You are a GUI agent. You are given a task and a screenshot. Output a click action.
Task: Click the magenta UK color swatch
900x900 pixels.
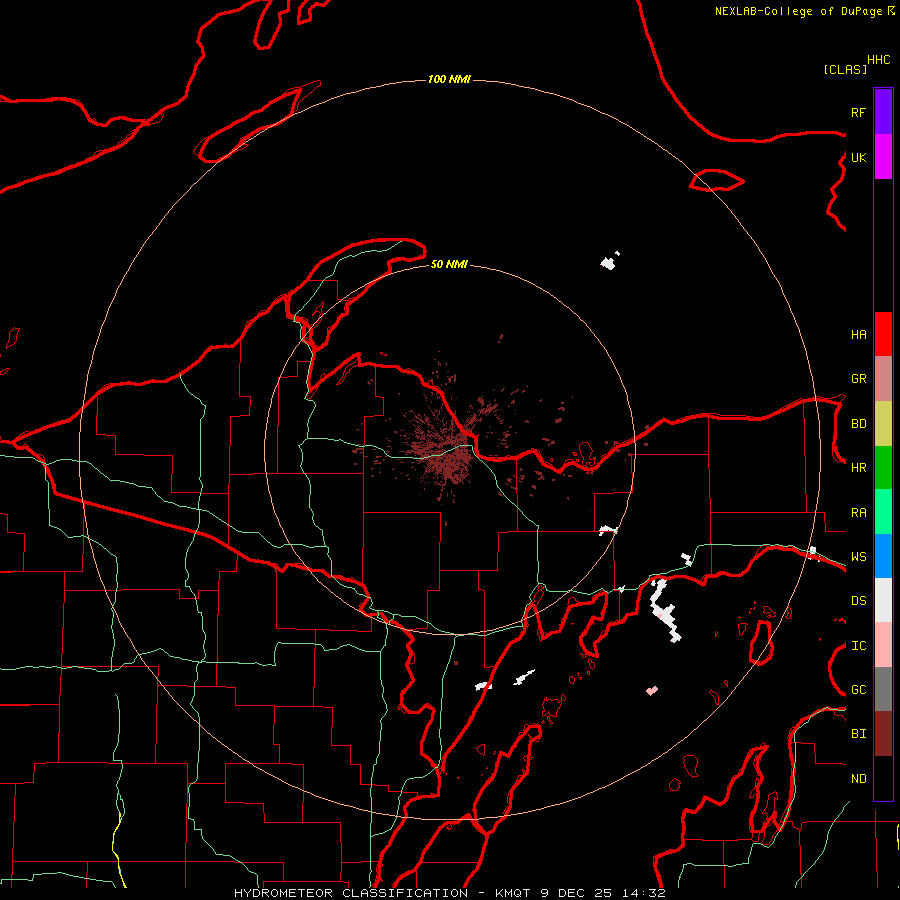click(x=883, y=157)
